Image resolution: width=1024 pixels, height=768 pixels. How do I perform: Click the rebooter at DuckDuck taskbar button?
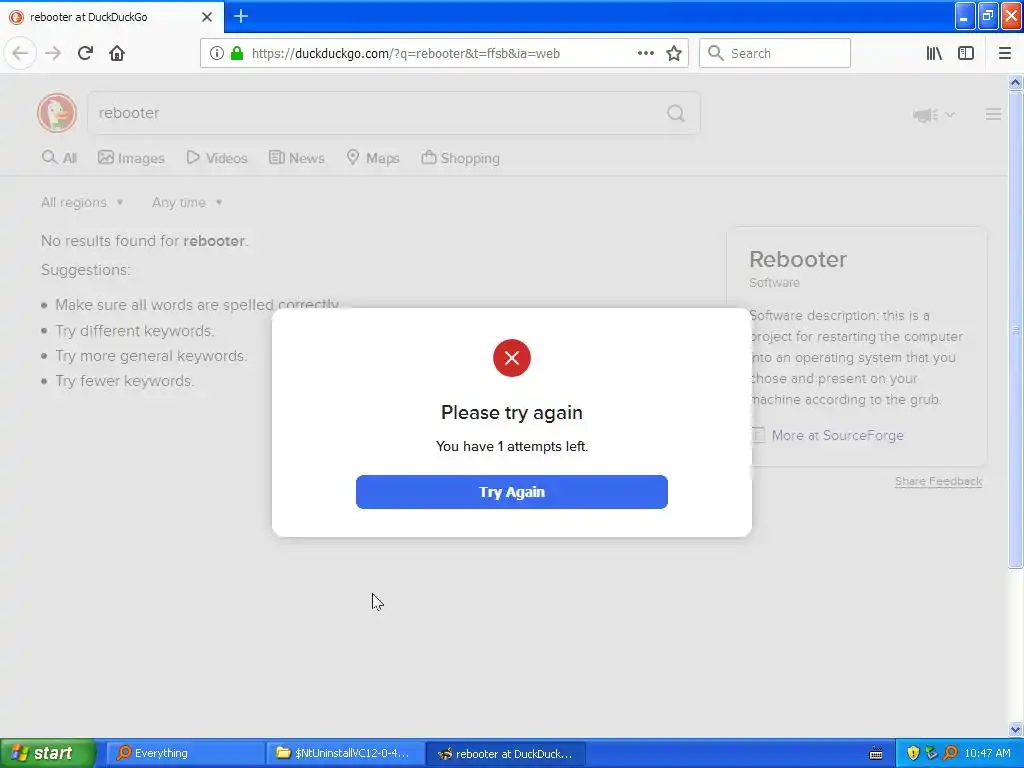[505, 753]
